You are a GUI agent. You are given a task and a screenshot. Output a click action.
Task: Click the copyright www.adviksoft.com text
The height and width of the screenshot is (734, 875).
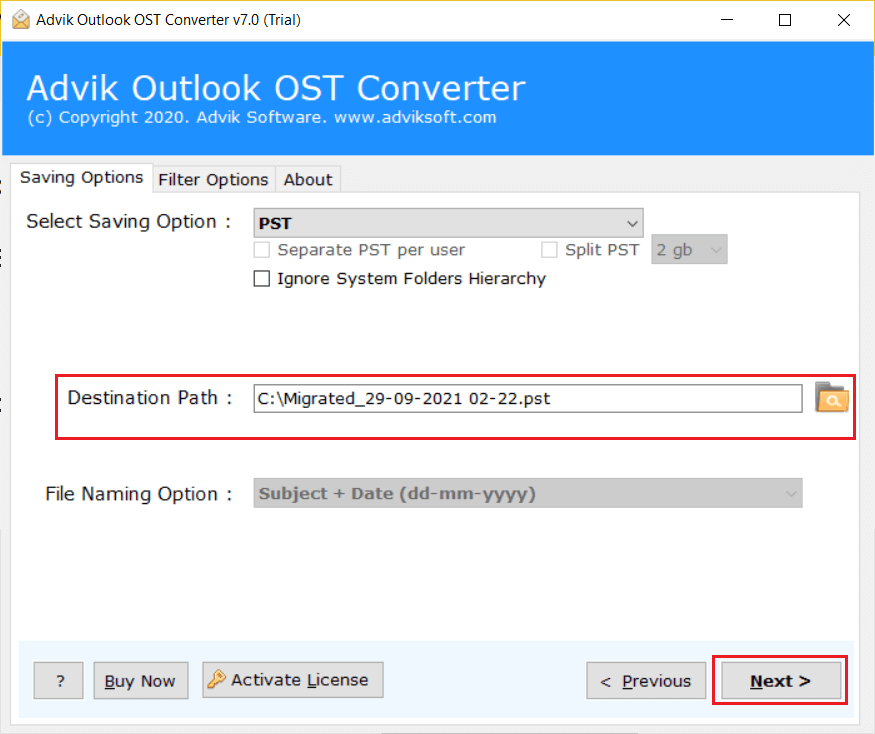[x=262, y=117]
